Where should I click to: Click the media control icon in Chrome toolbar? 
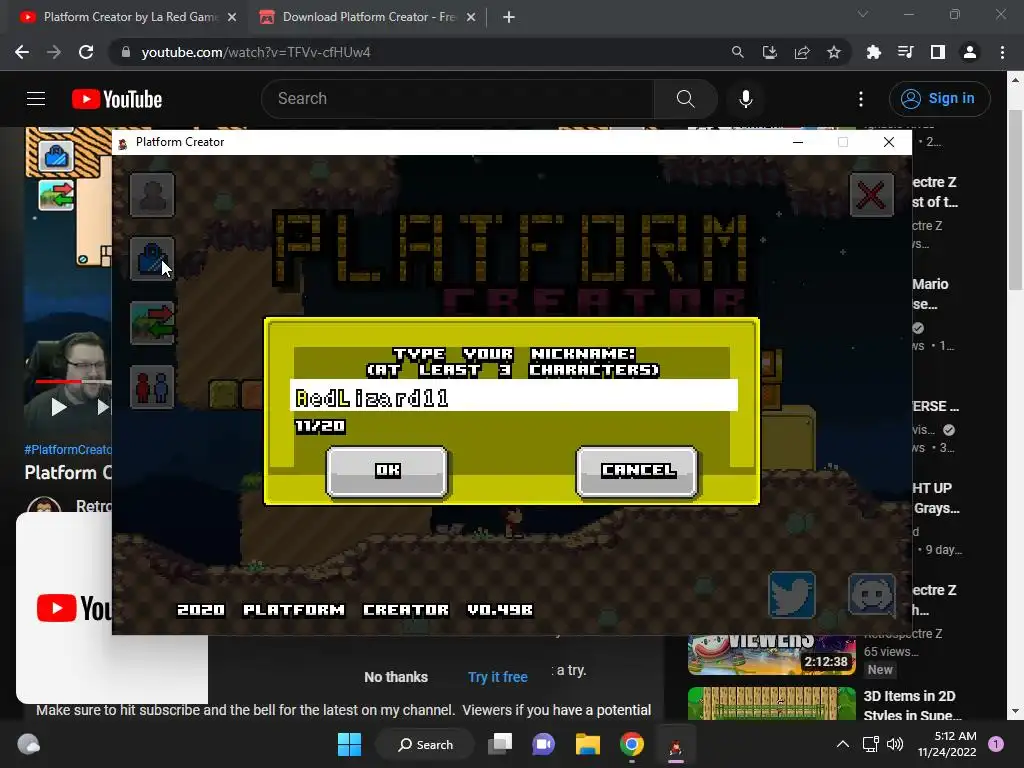905,52
